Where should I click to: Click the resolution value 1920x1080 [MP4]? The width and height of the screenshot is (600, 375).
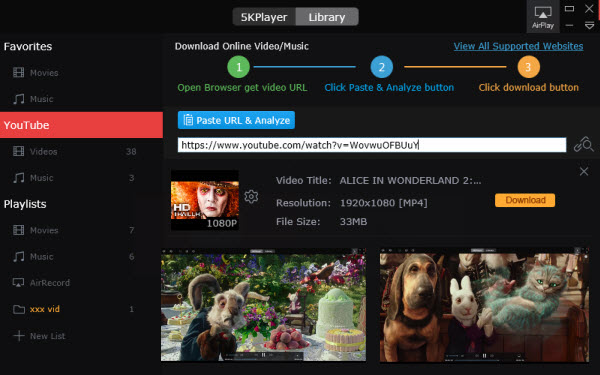point(383,203)
